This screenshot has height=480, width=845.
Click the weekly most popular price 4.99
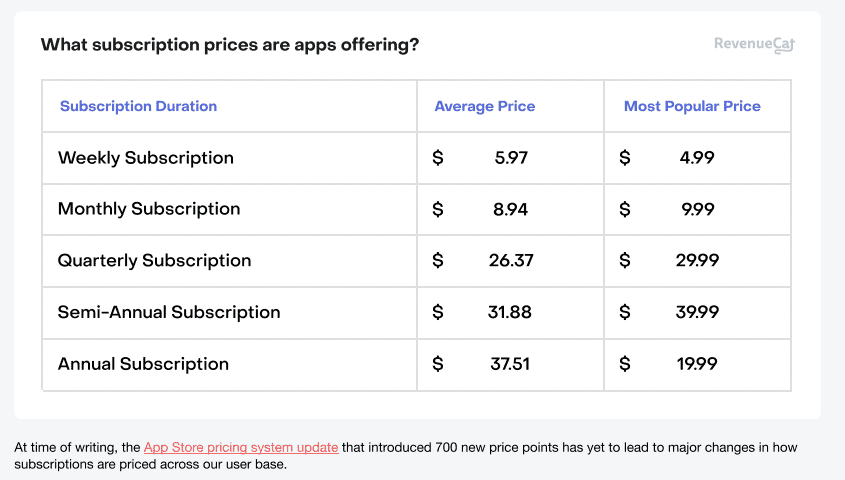click(x=696, y=158)
